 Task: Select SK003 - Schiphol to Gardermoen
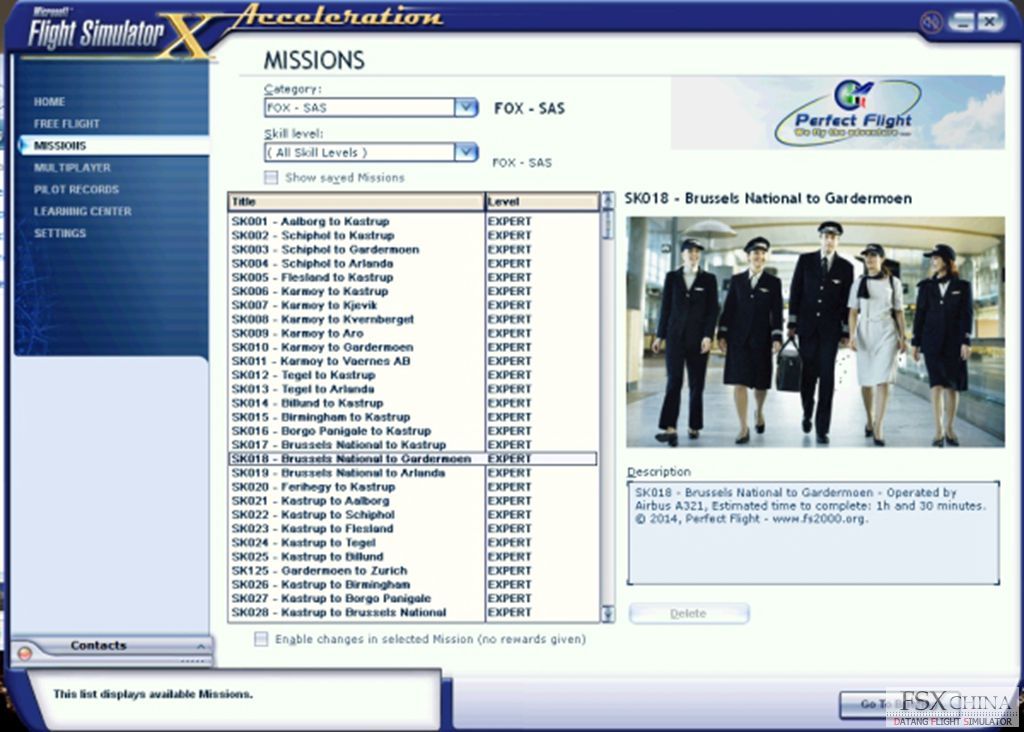413,249
